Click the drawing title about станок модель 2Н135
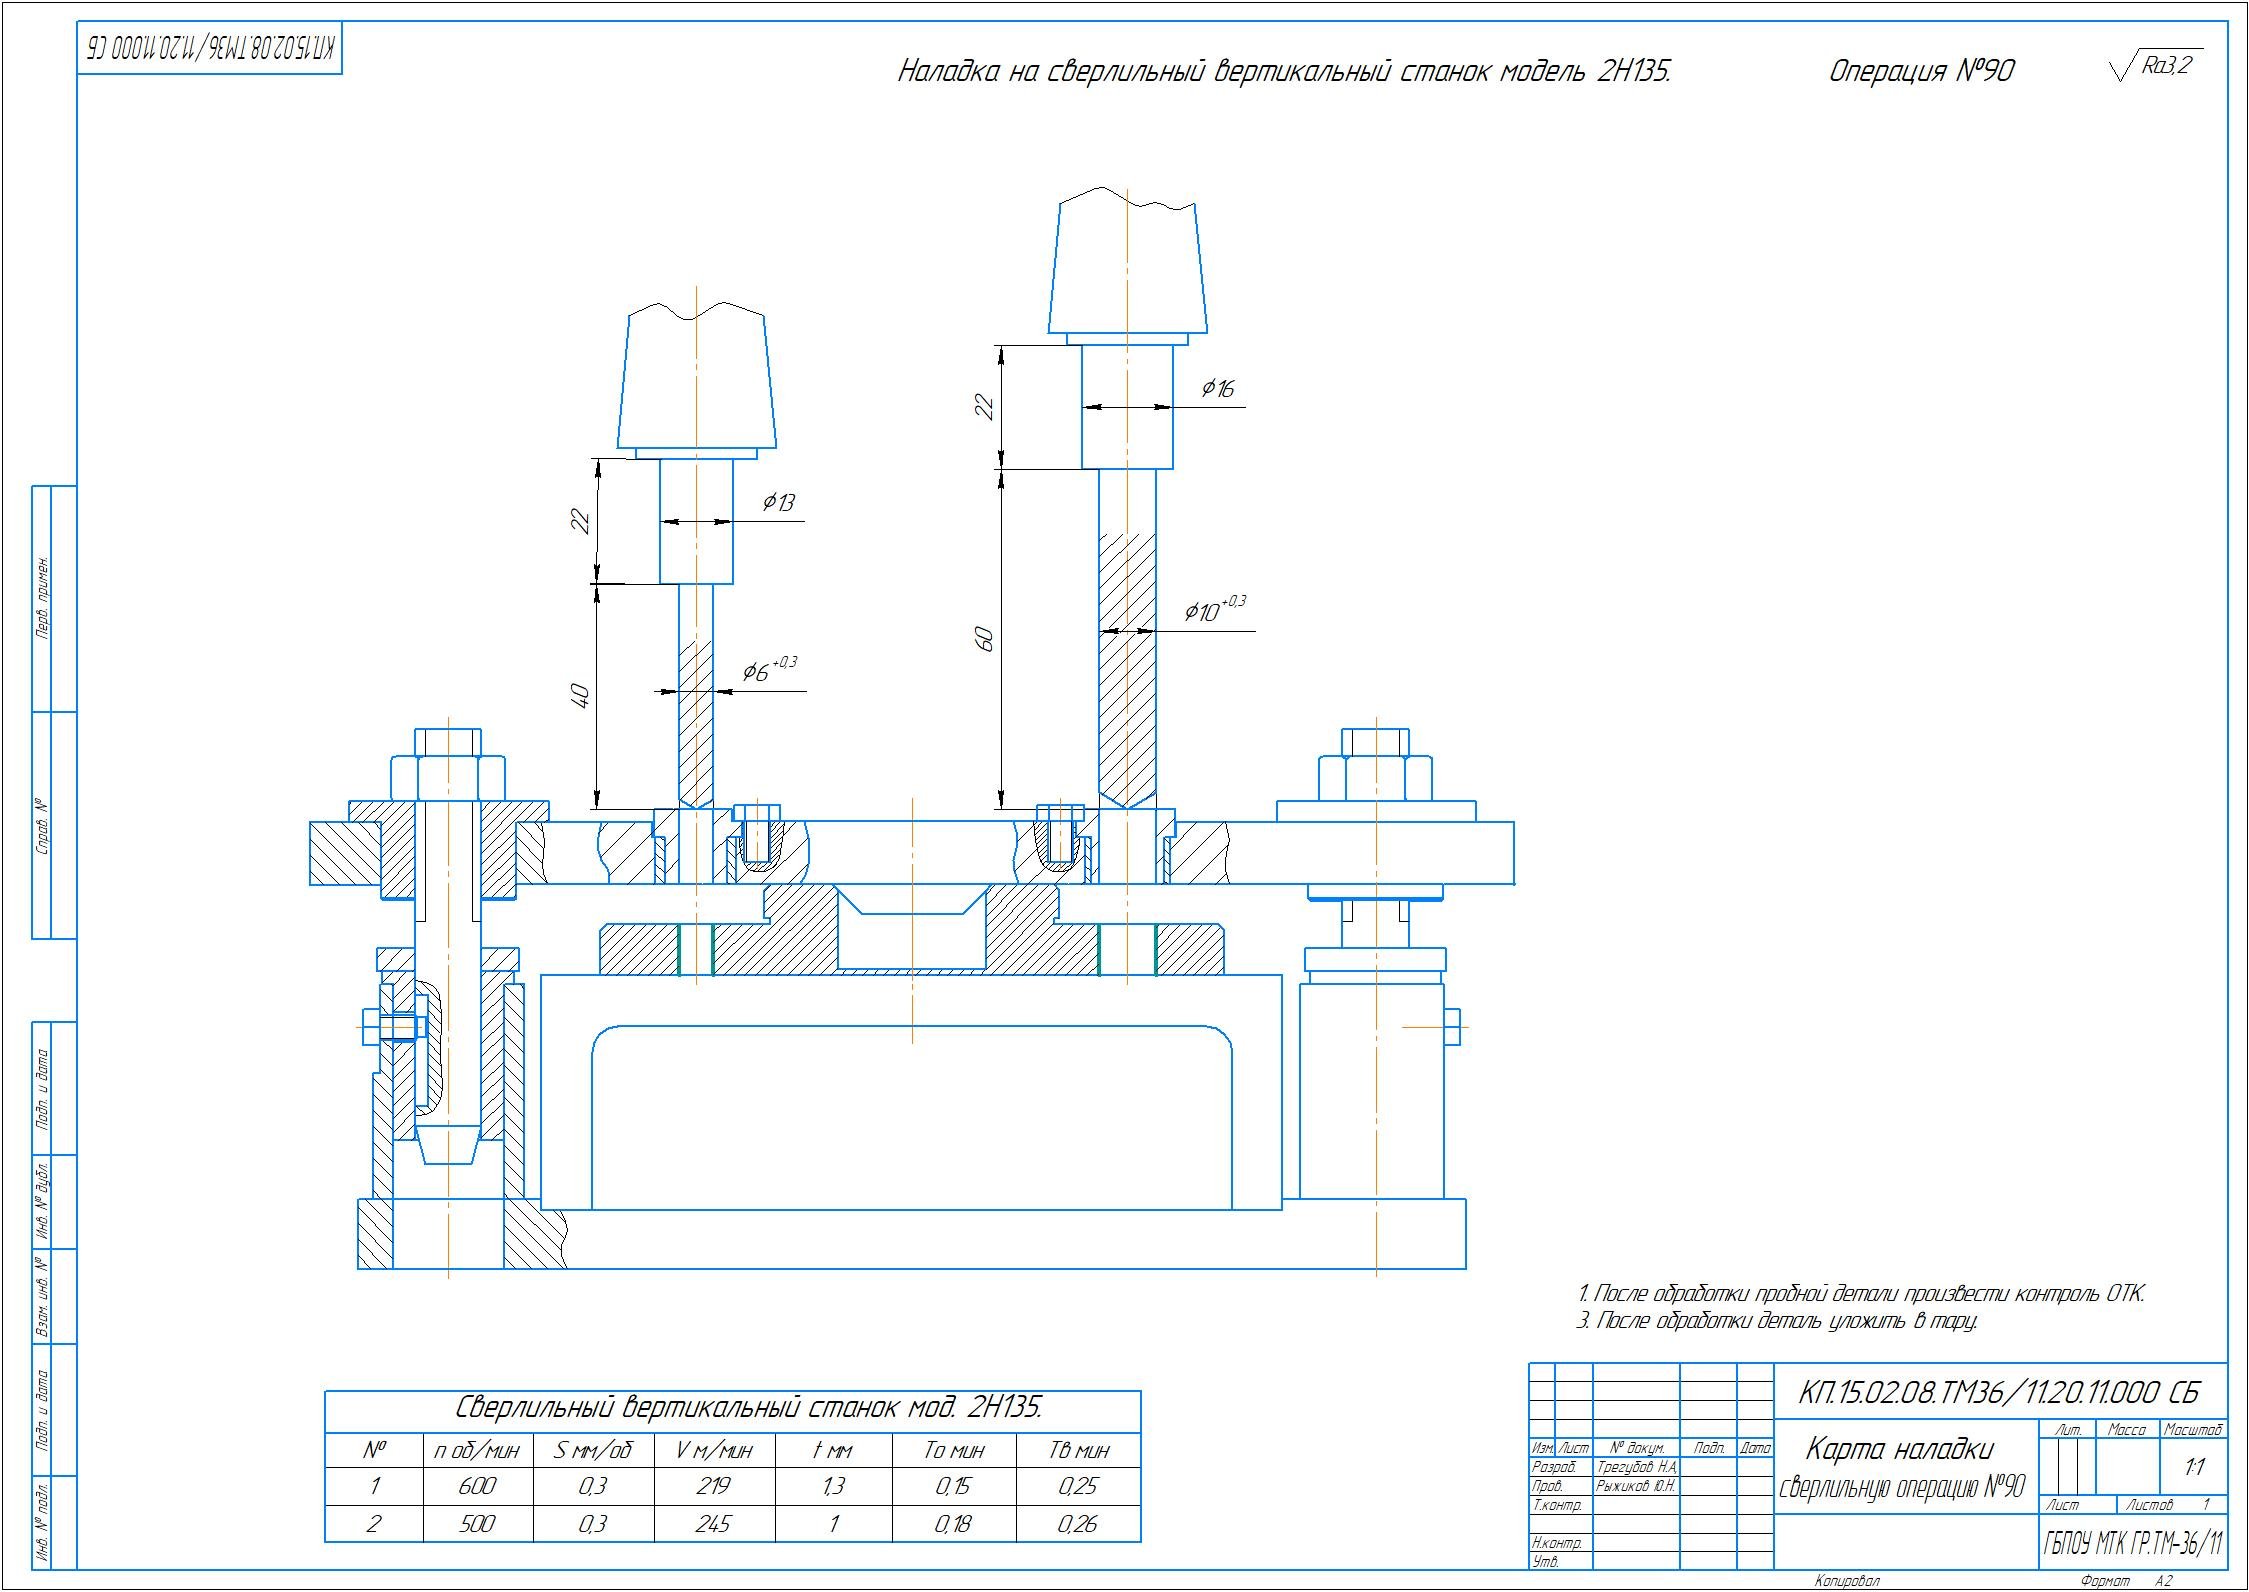Screen dimensions: 2249x1592 1284,71
